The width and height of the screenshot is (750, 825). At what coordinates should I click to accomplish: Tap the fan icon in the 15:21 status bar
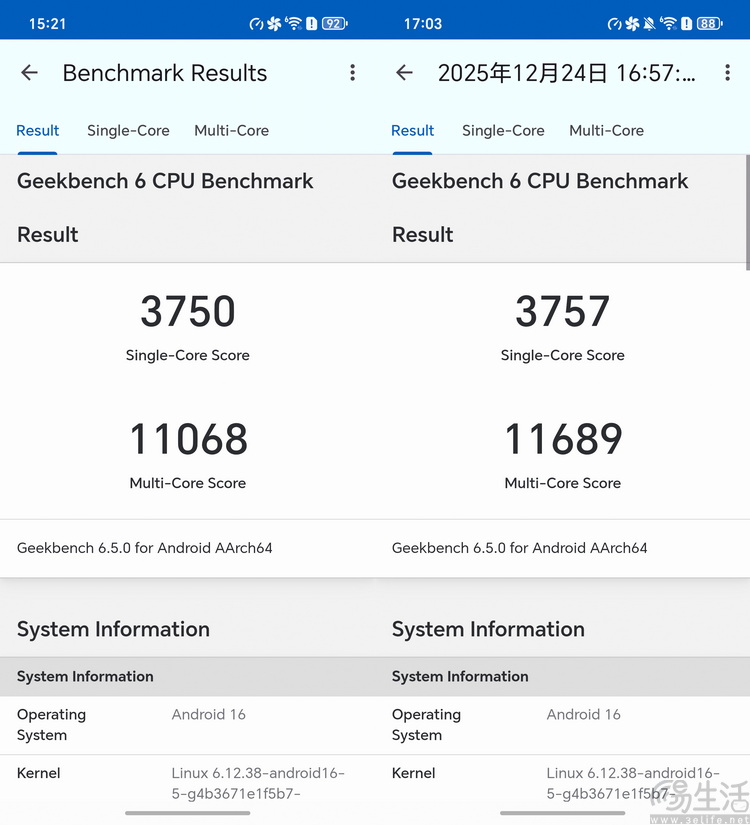[274, 23]
